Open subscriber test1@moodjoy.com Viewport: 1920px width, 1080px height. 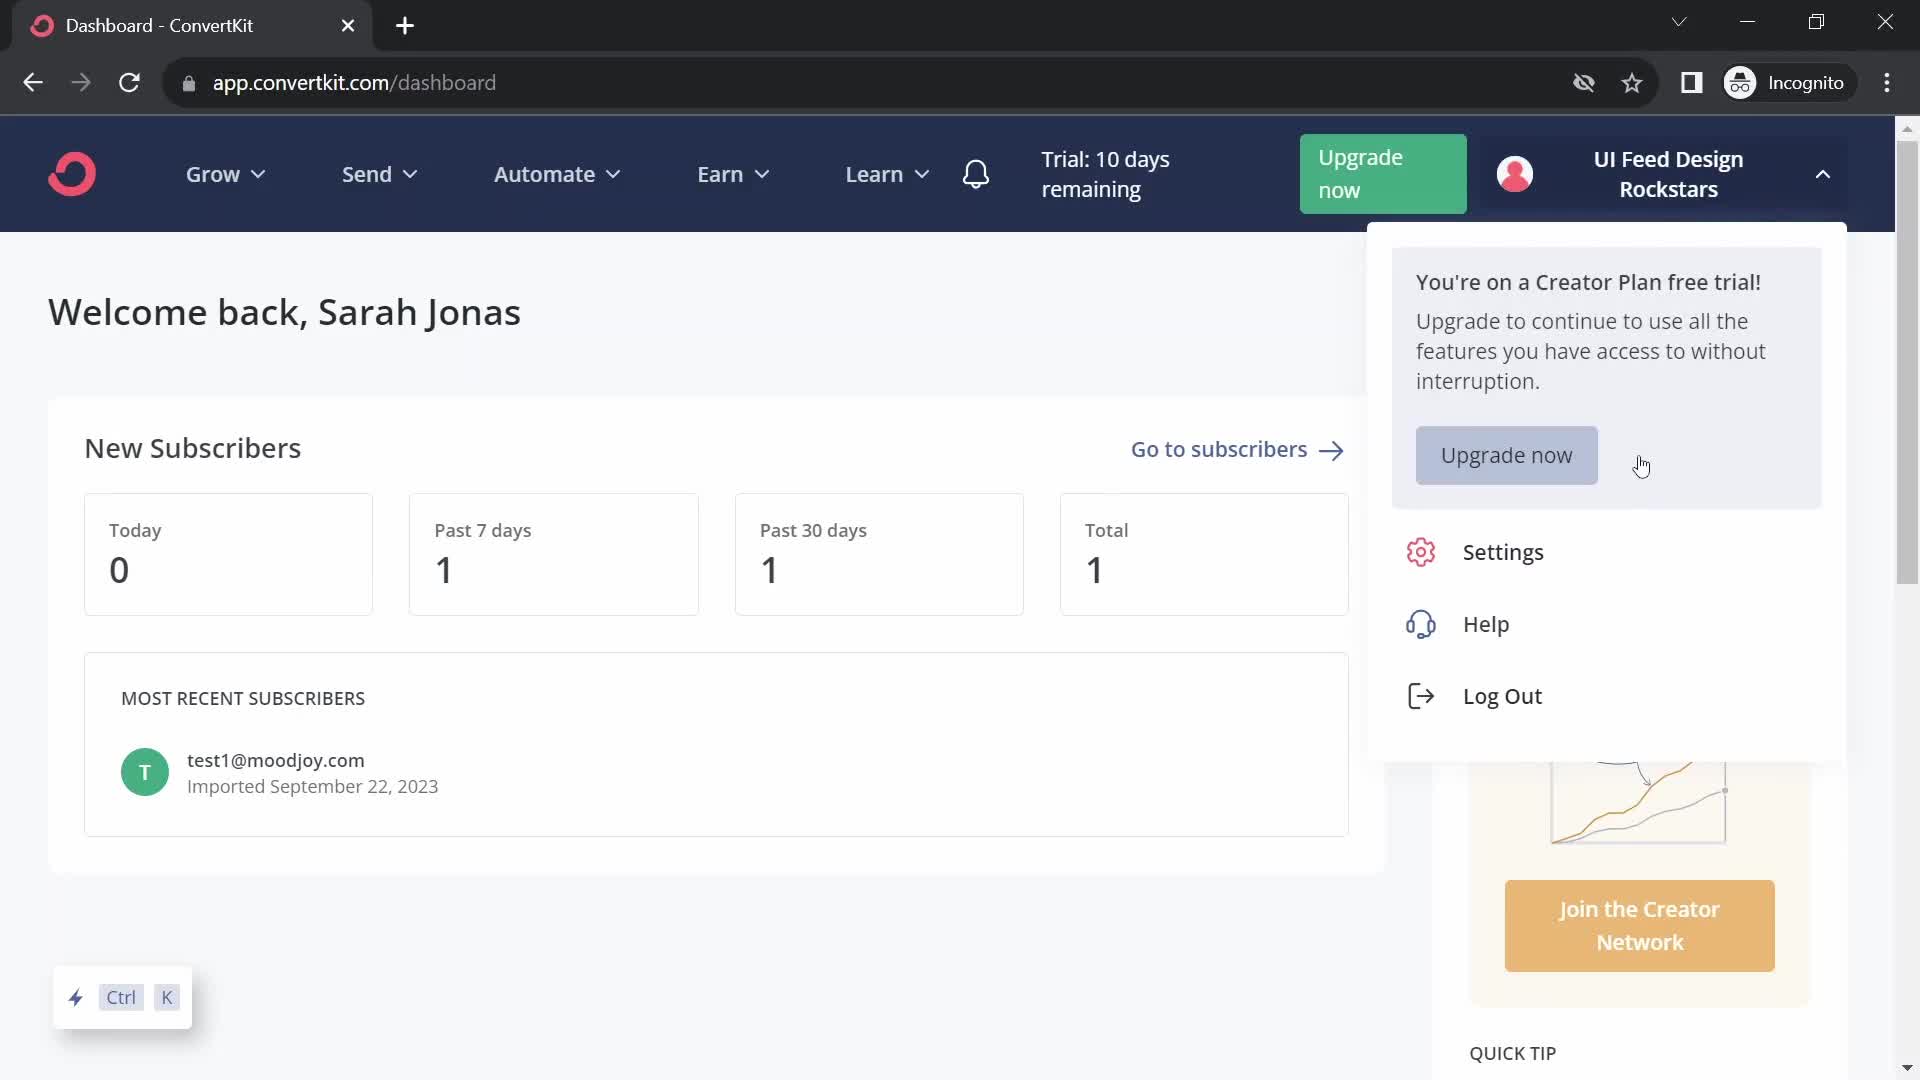point(276,760)
